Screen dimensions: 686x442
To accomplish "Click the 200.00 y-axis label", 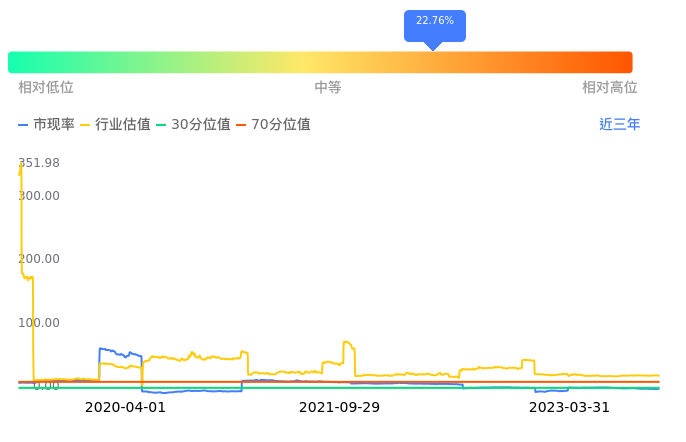I will point(39,259).
